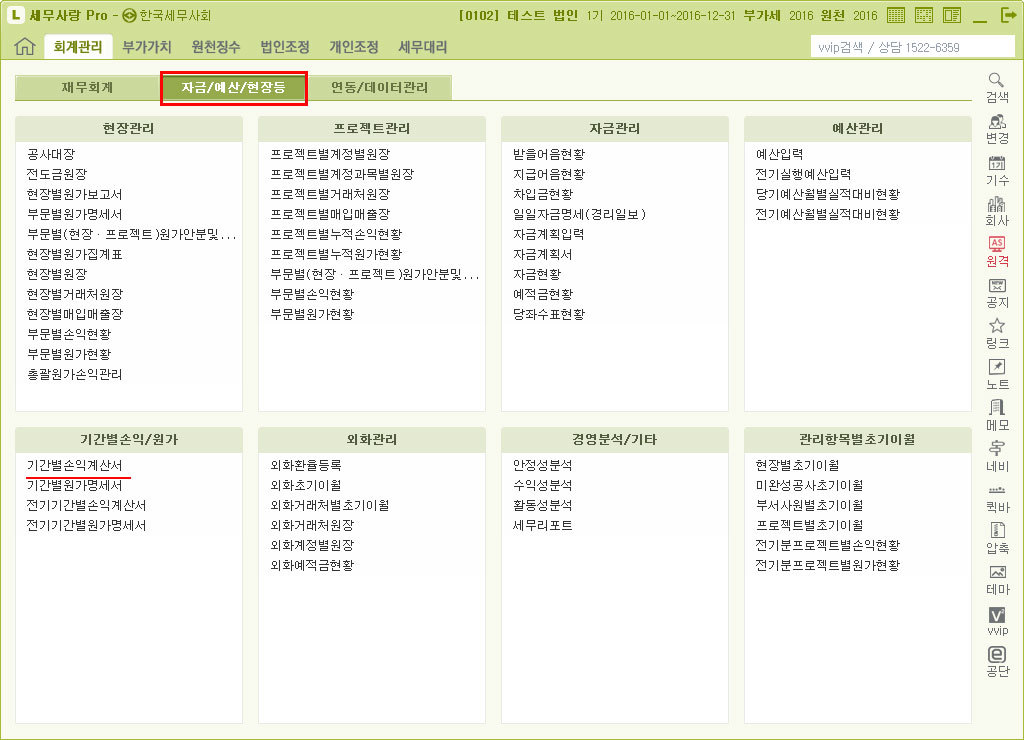Viewport: 1024px width, 740px height.
Task: Open the 노트 note icon
Action: pos(997,375)
